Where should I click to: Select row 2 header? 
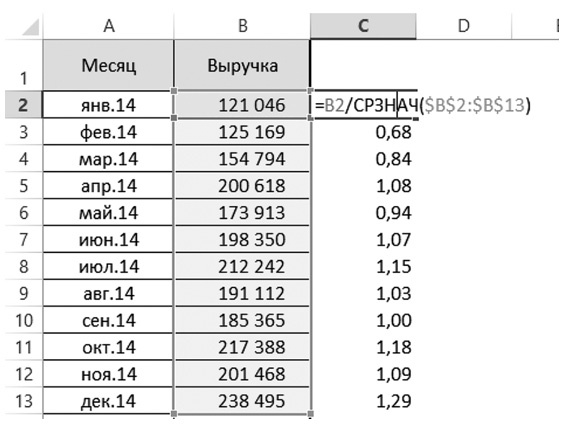[x=24, y=105]
